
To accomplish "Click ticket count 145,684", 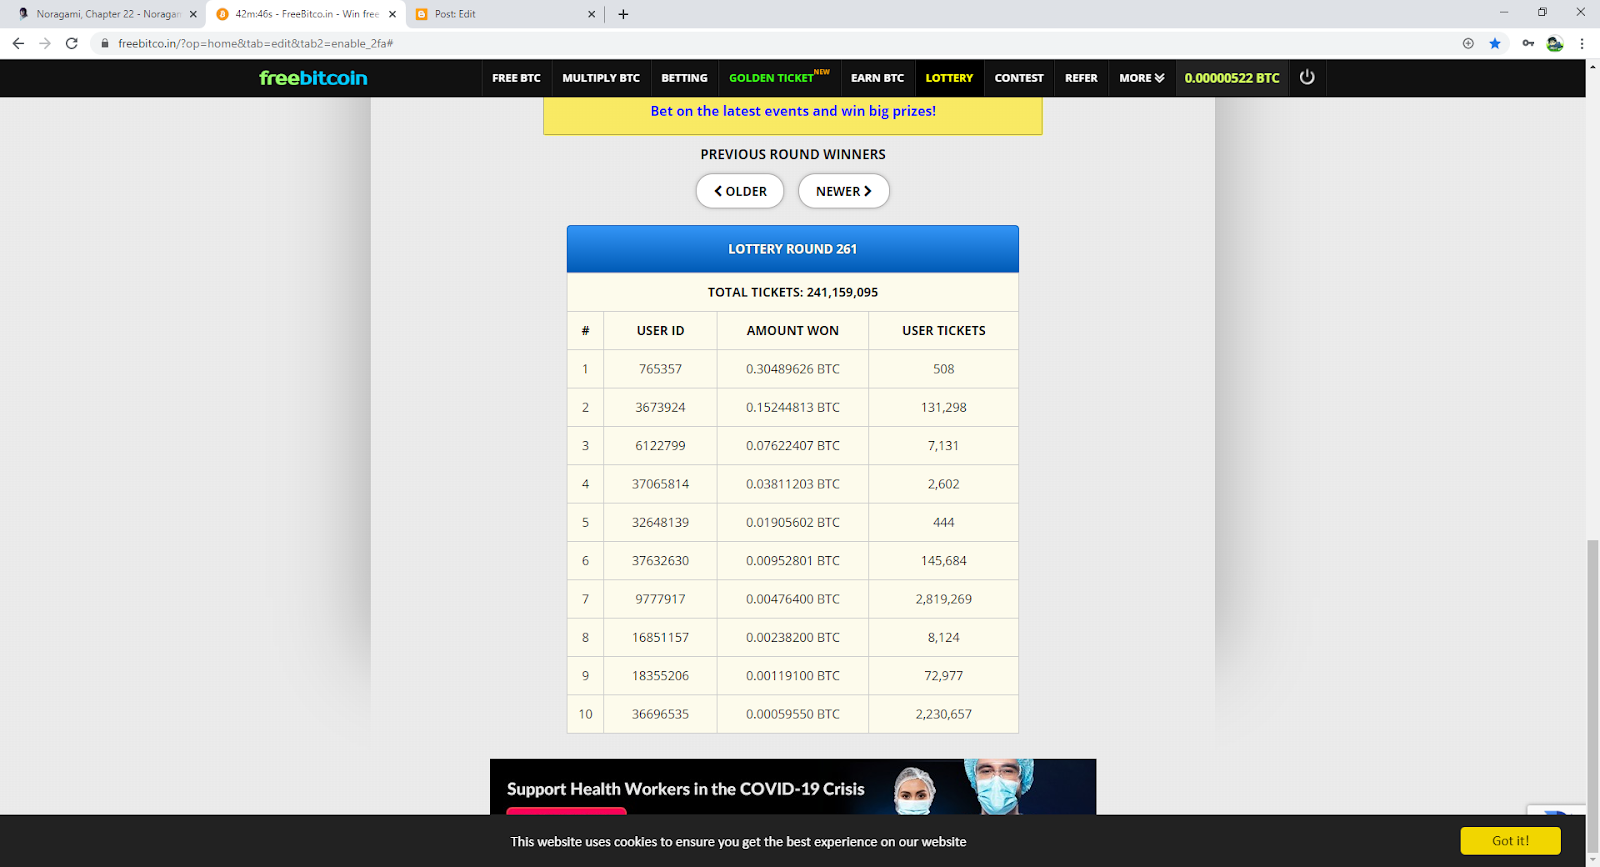I will point(944,561).
